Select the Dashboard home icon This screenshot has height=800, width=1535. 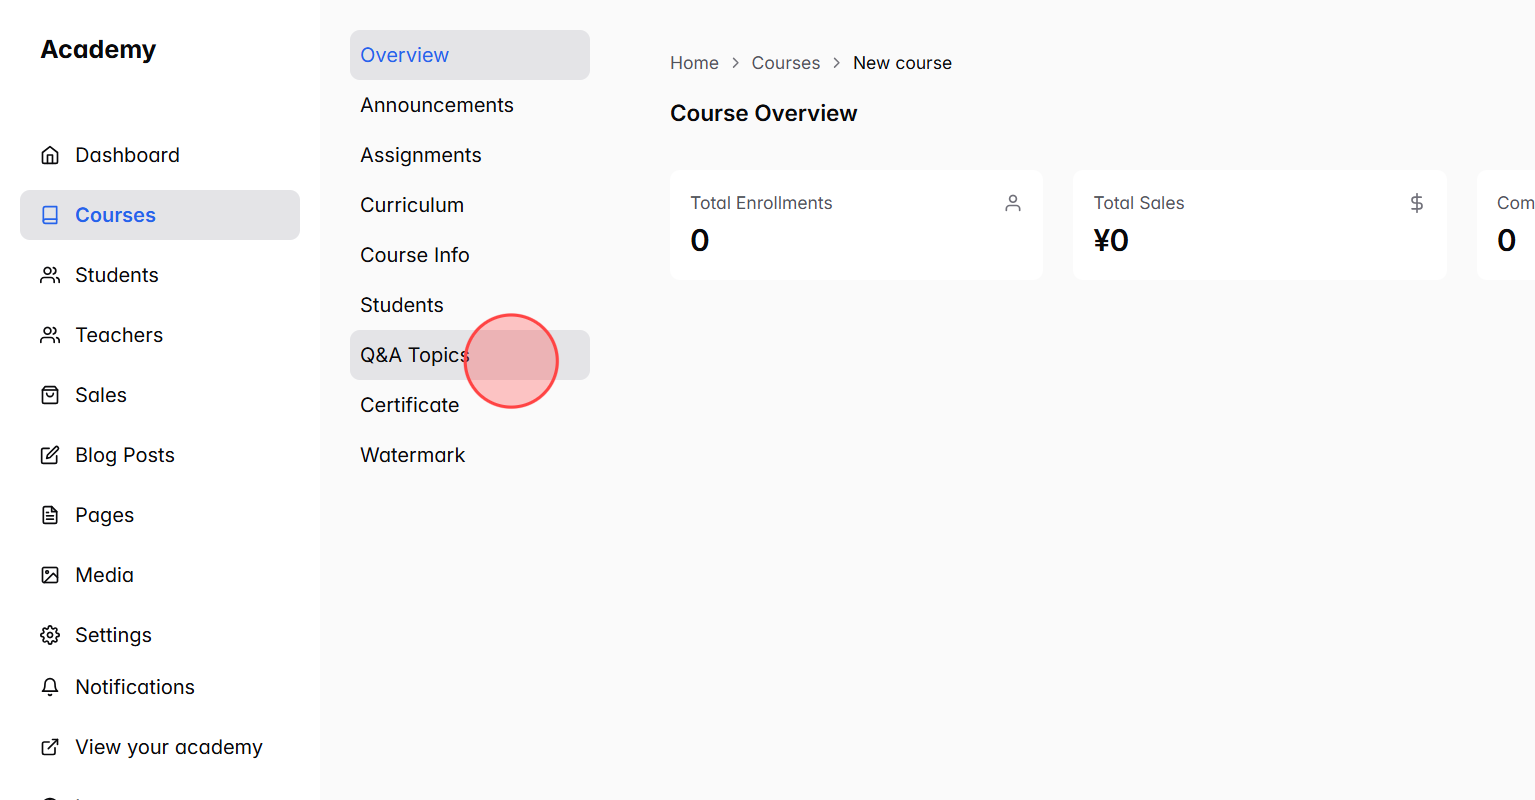[50, 155]
